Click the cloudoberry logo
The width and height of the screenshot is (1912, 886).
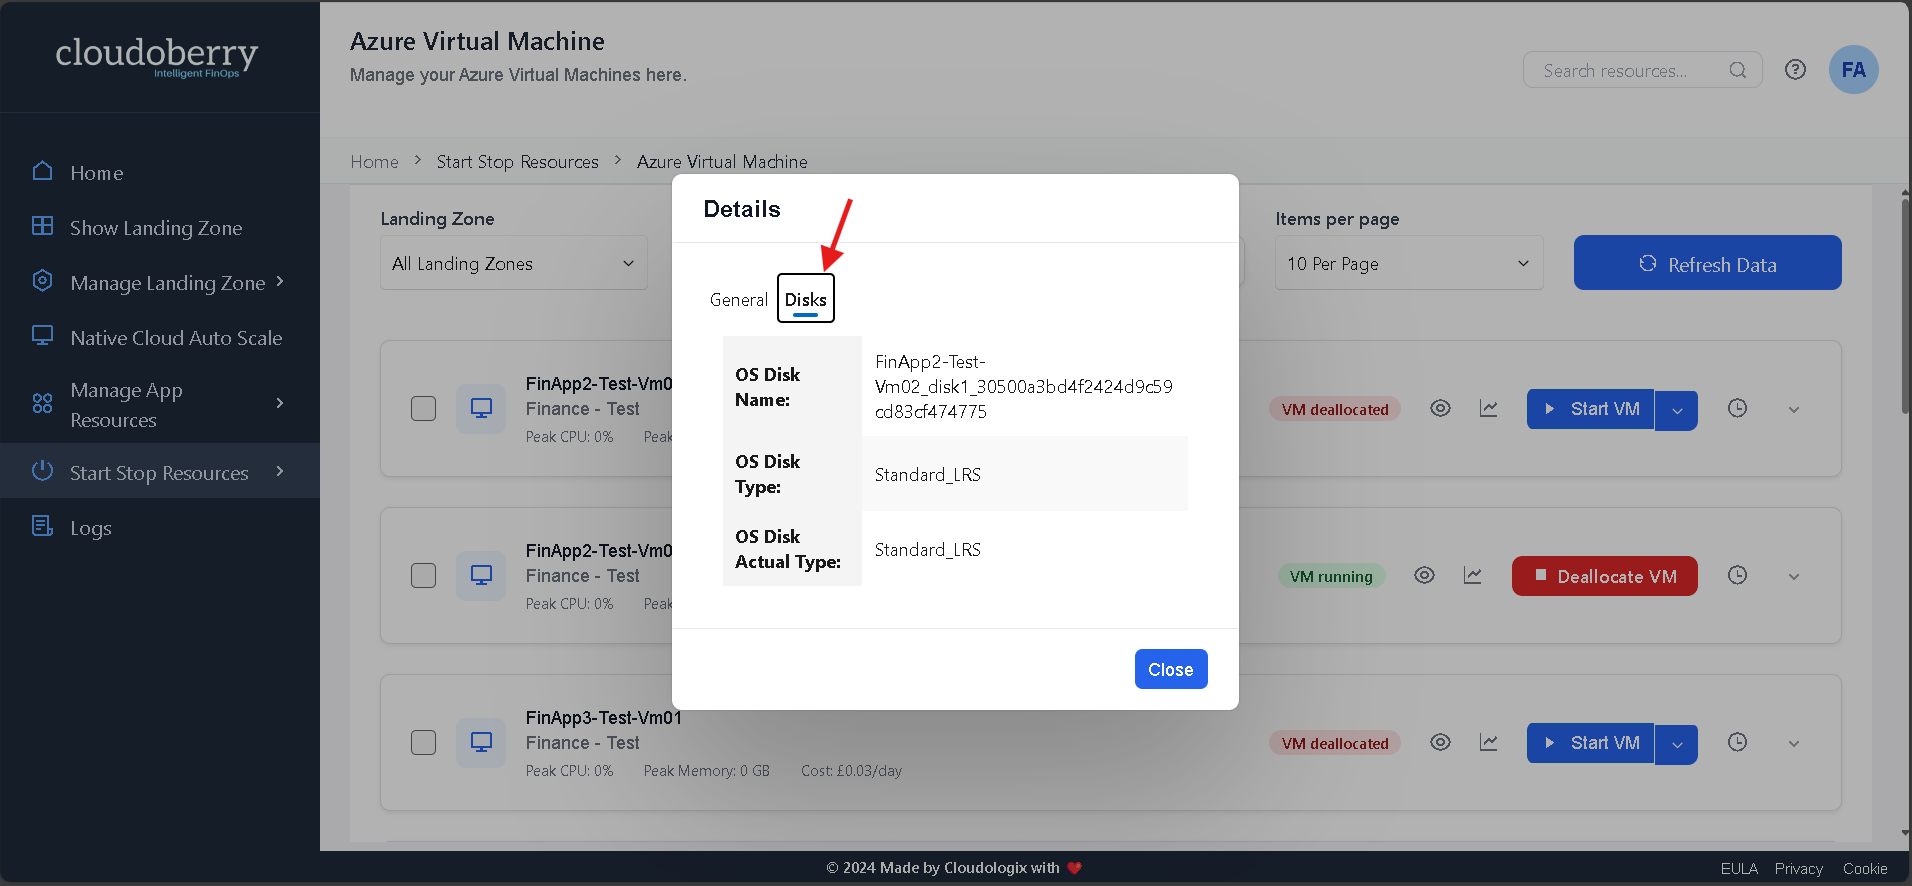(156, 56)
